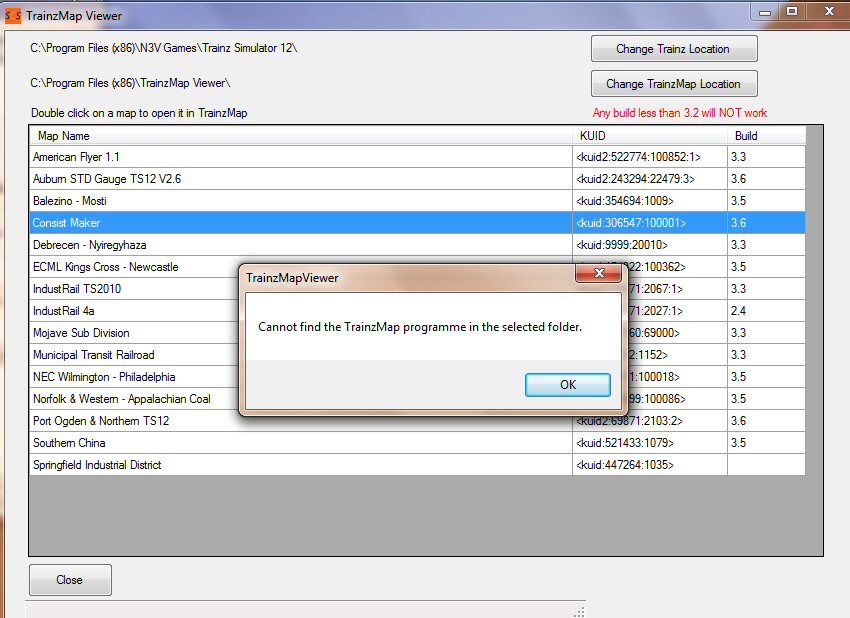
Task: Select the Southern China map
Action: pyautogui.click(x=301, y=443)
